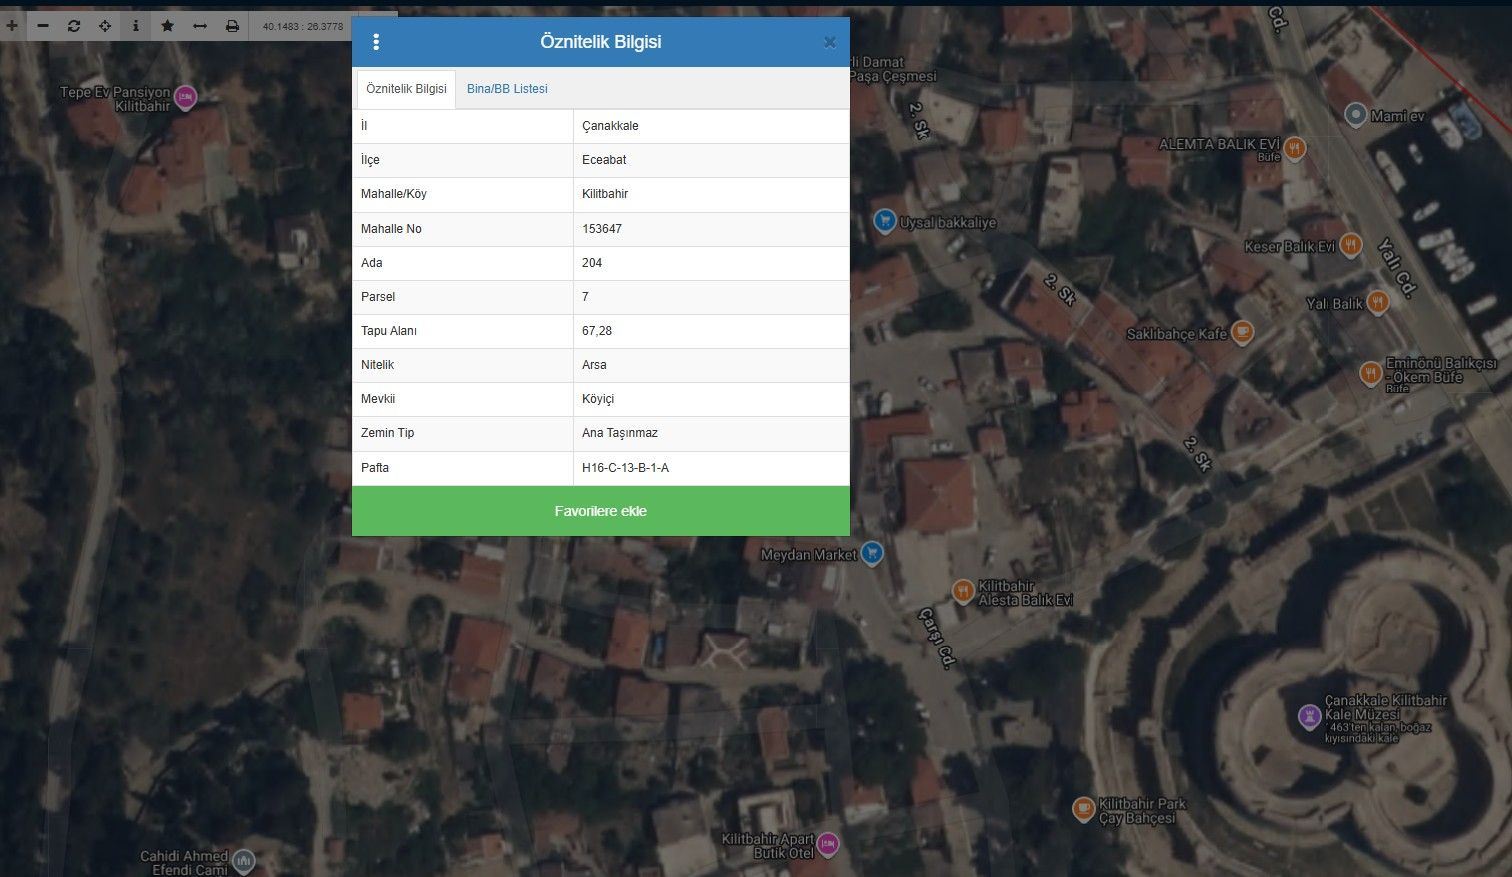1512x877 pixels.
Task: Click the Favorilere ekle button
Action: coord(601,511)
